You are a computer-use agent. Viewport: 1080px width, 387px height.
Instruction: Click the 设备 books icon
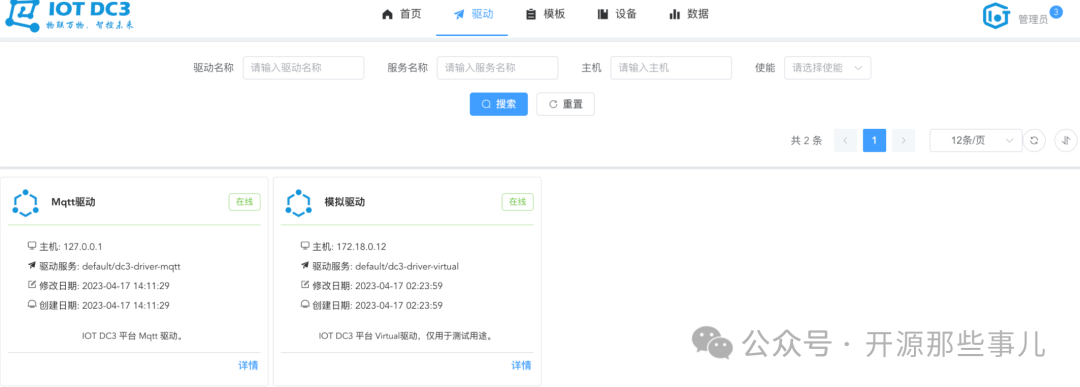(x=603, y=14)
